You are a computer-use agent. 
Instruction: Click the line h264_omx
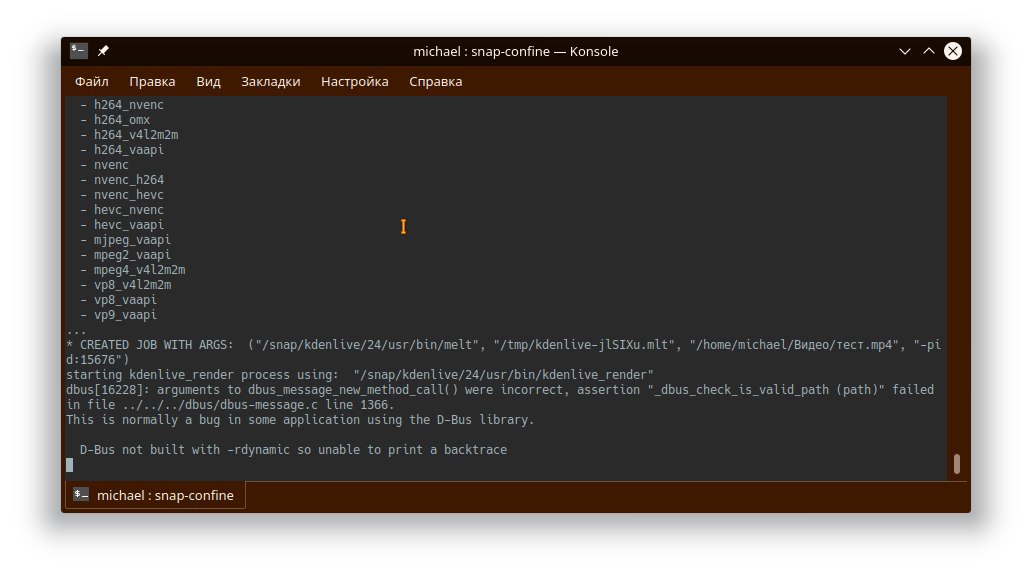pyautogui.click(x=122, y=120)
